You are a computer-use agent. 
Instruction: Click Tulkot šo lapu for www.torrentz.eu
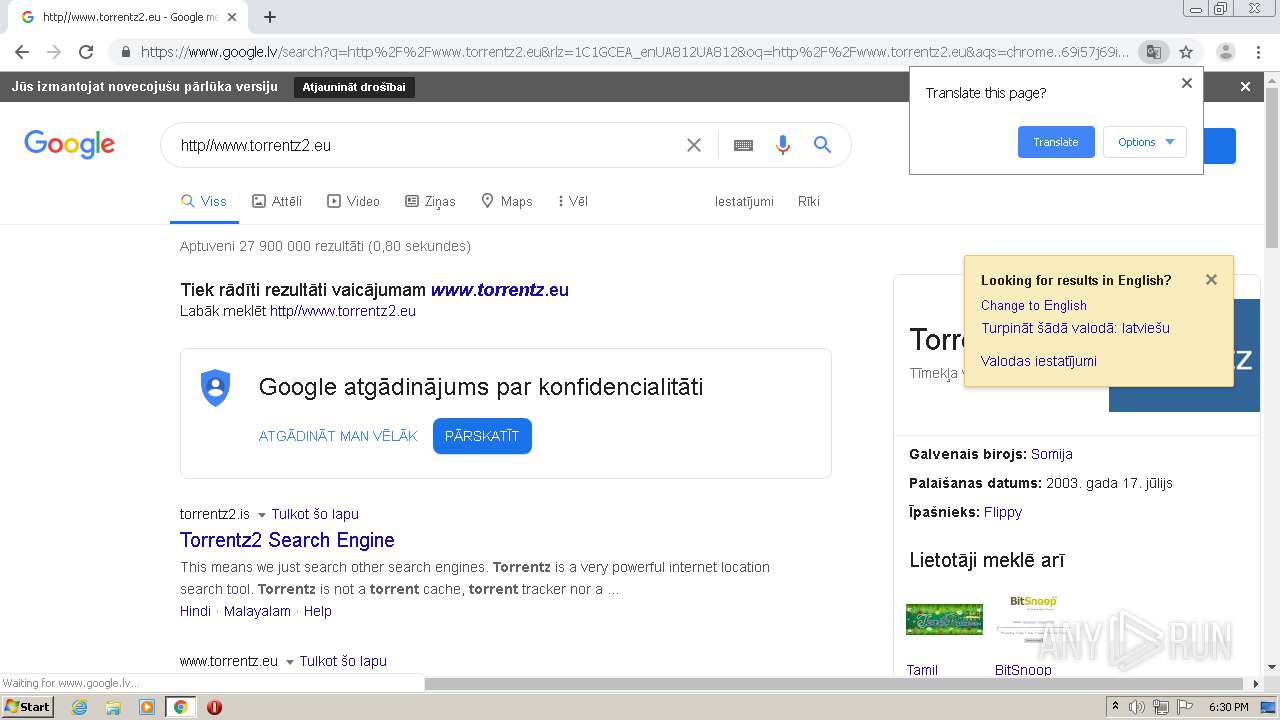[x=343, y=661]
